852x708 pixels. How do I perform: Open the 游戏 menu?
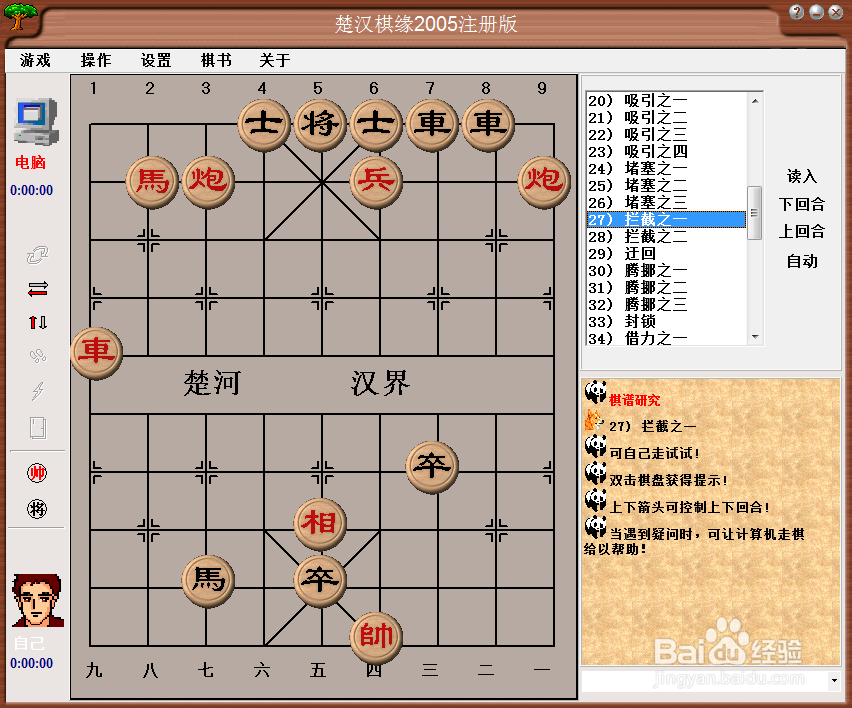[35, 60]
